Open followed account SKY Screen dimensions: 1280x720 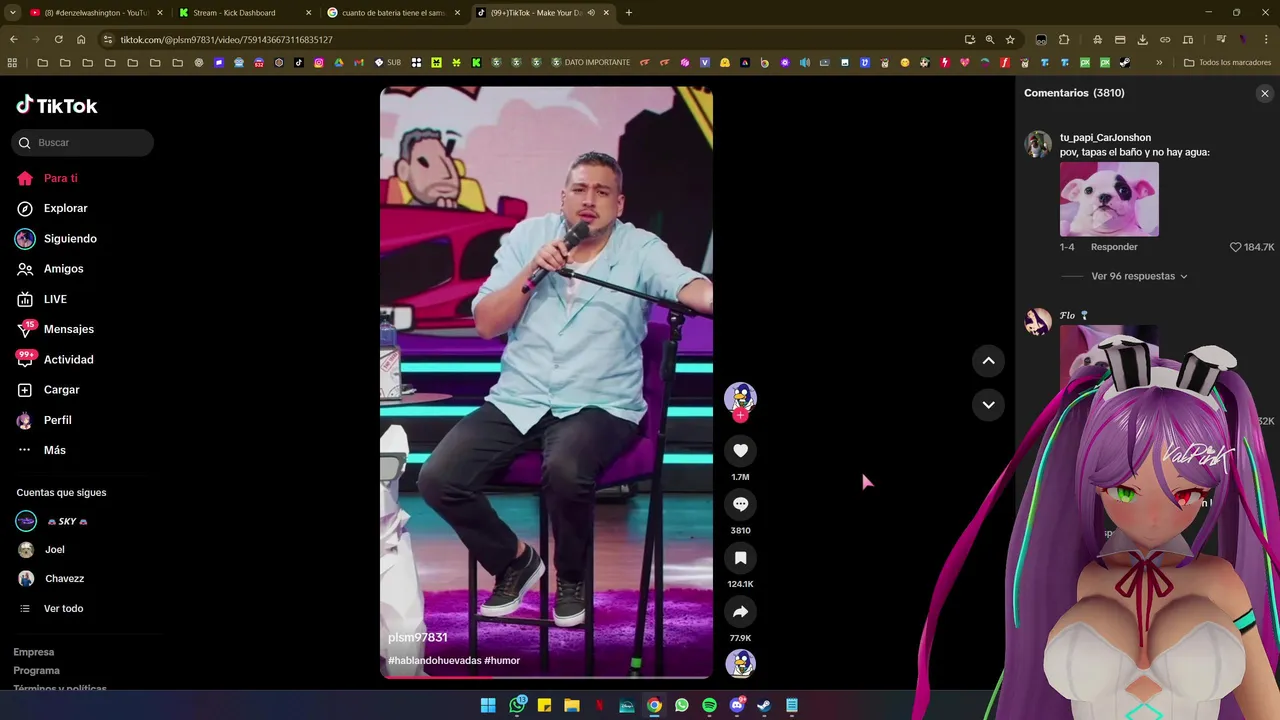67,521
